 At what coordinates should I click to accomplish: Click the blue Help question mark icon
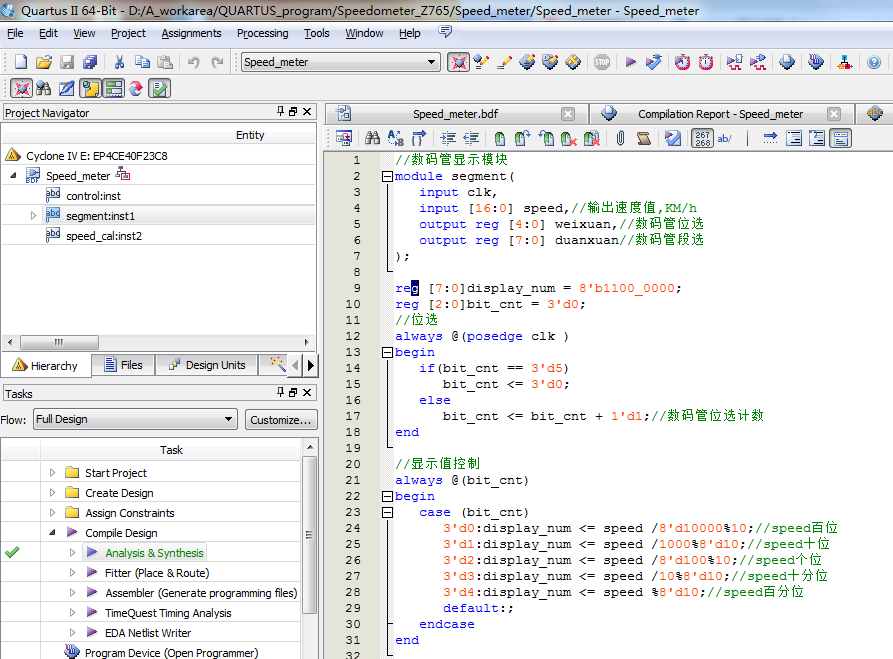pyautogui.click(x=874, y=62)
